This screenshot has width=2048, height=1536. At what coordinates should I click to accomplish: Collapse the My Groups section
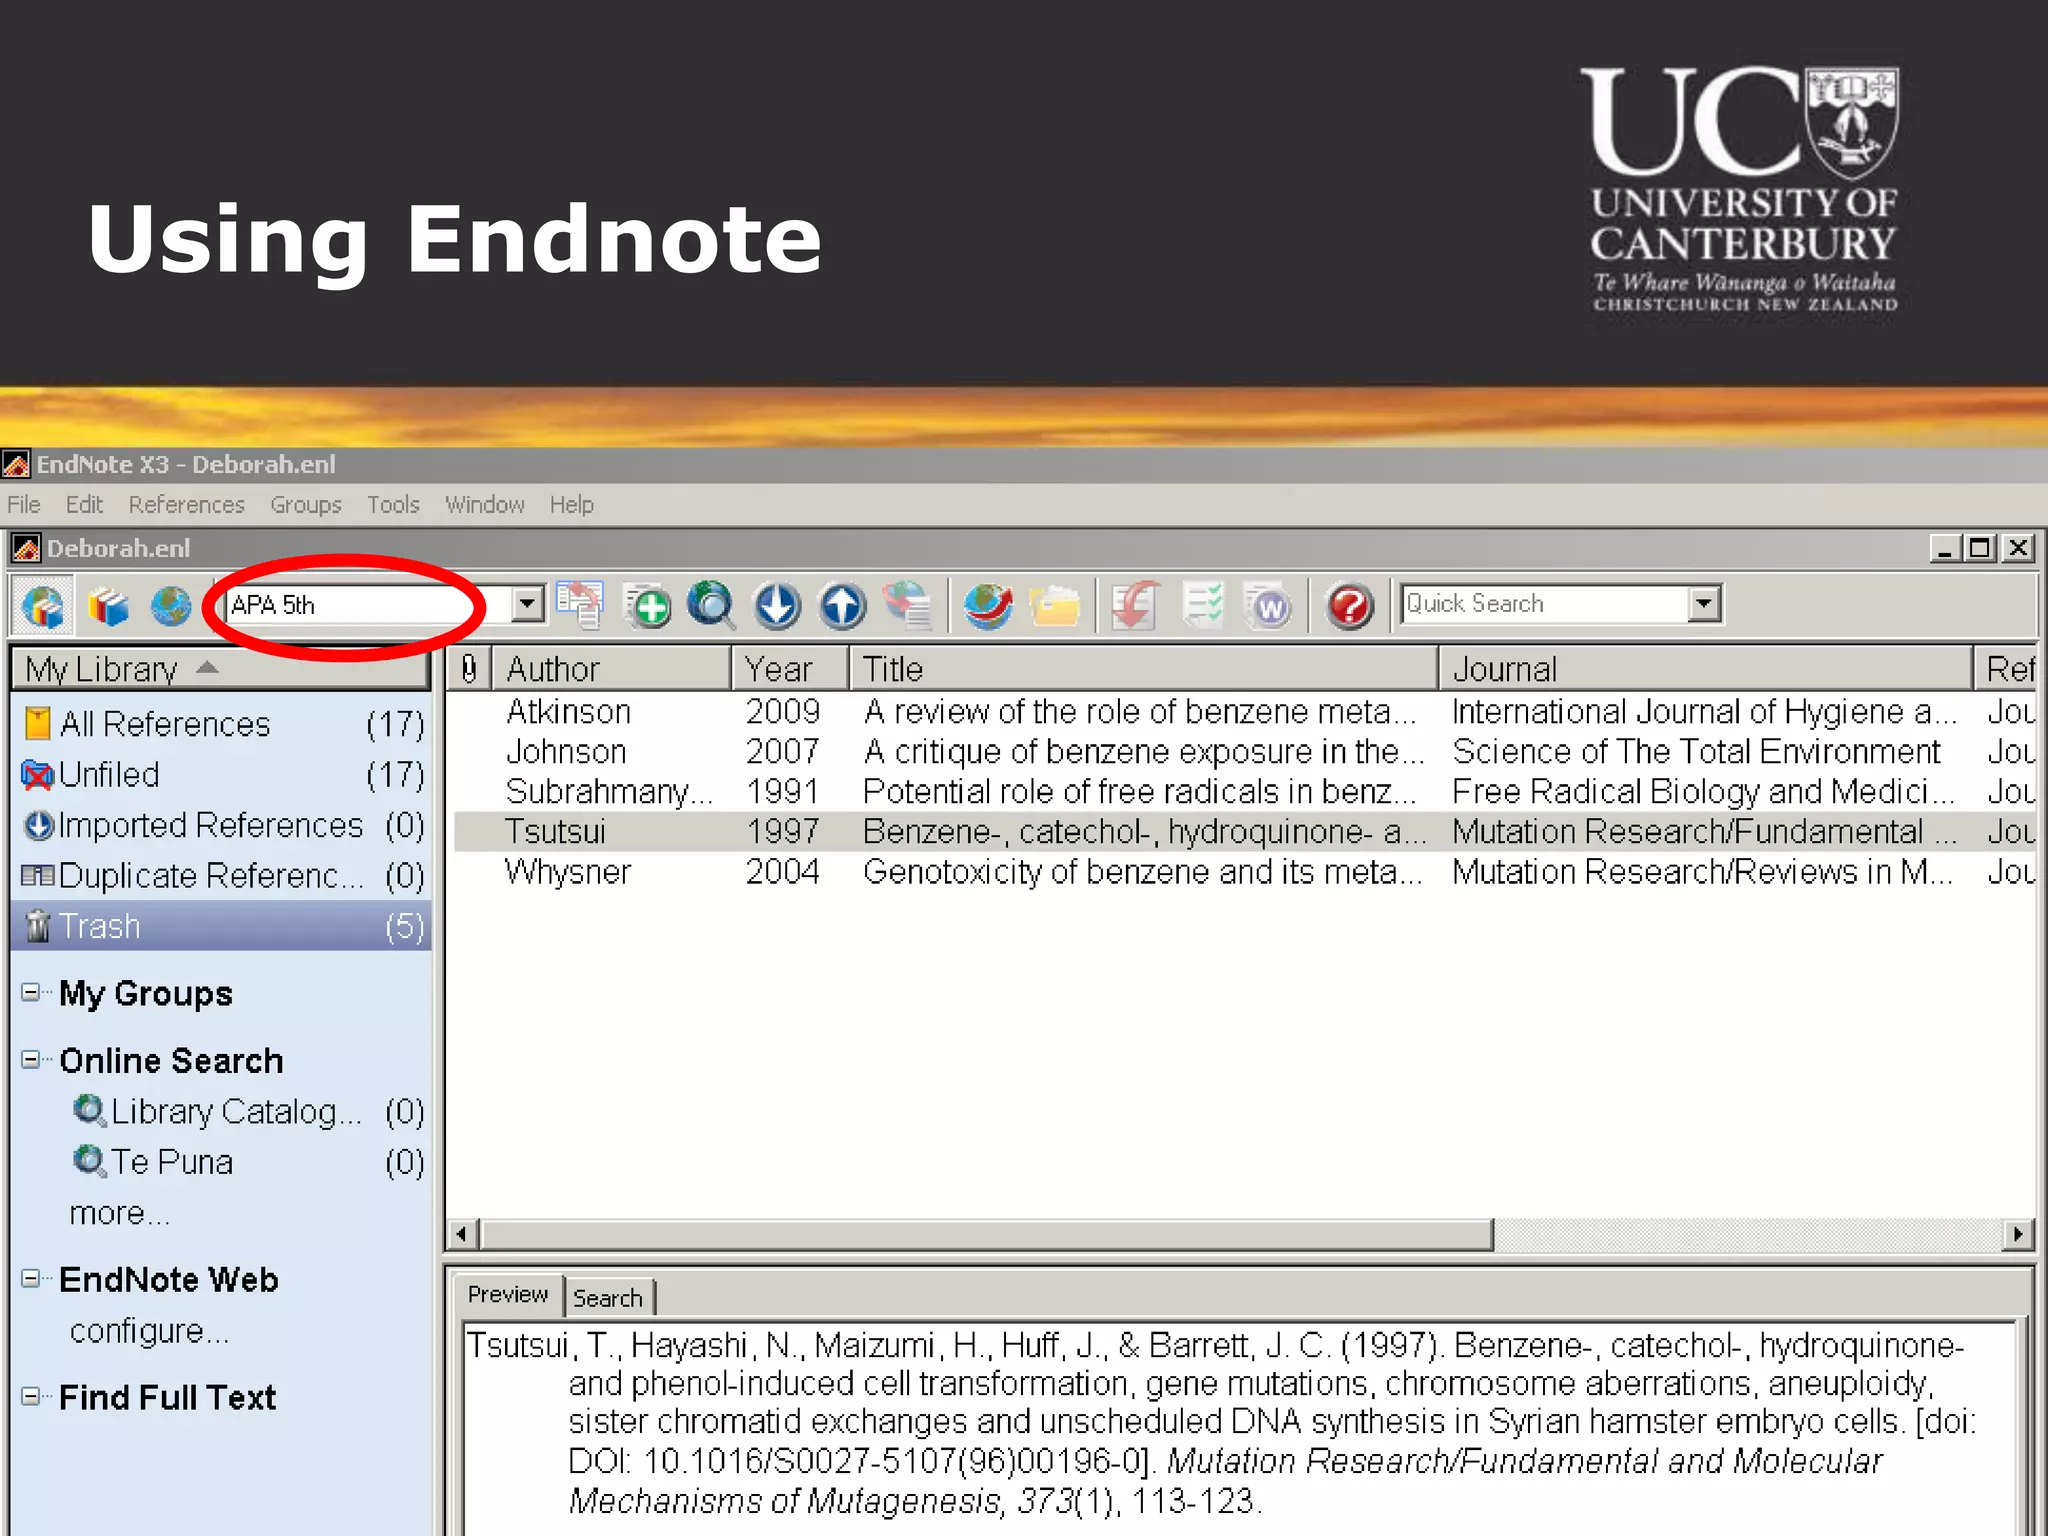click(31, 992)
